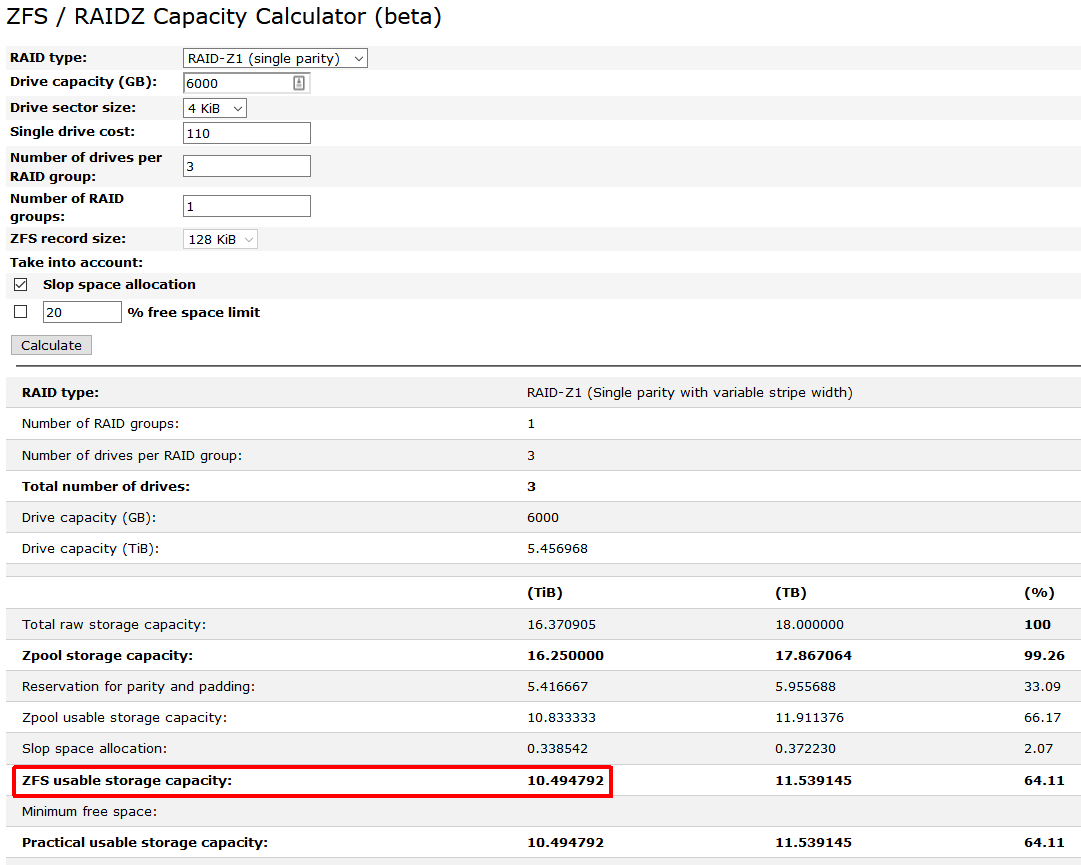Click value 6000 in the results table
The image size is (1081, 865).
[543, 518]
